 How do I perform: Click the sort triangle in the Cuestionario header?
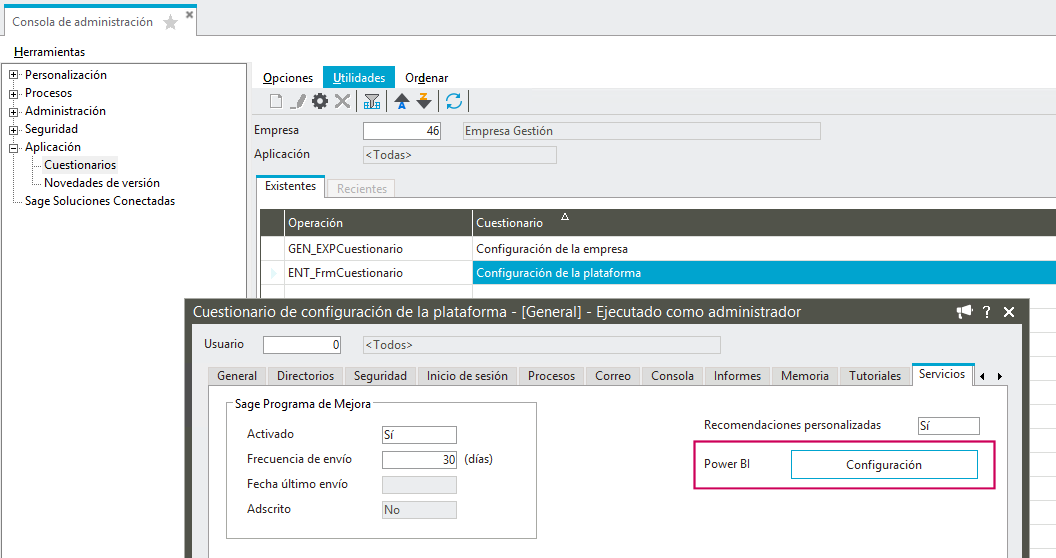click(x=565, y=217)
